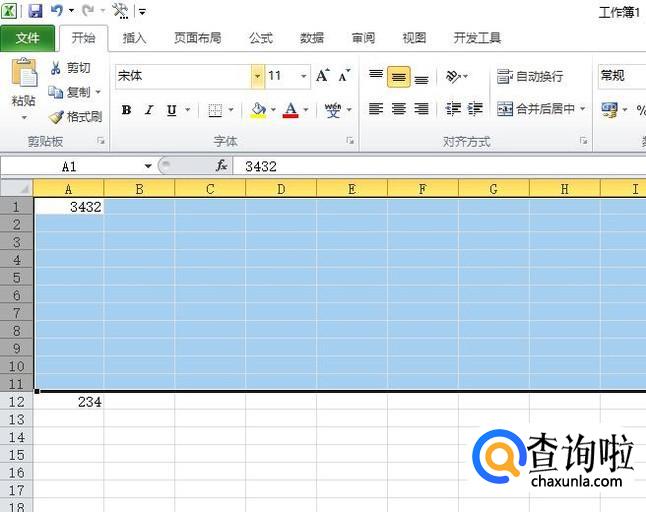Toggle underline formatting
This screenshot has height=512, width=646.
point(172,110)
